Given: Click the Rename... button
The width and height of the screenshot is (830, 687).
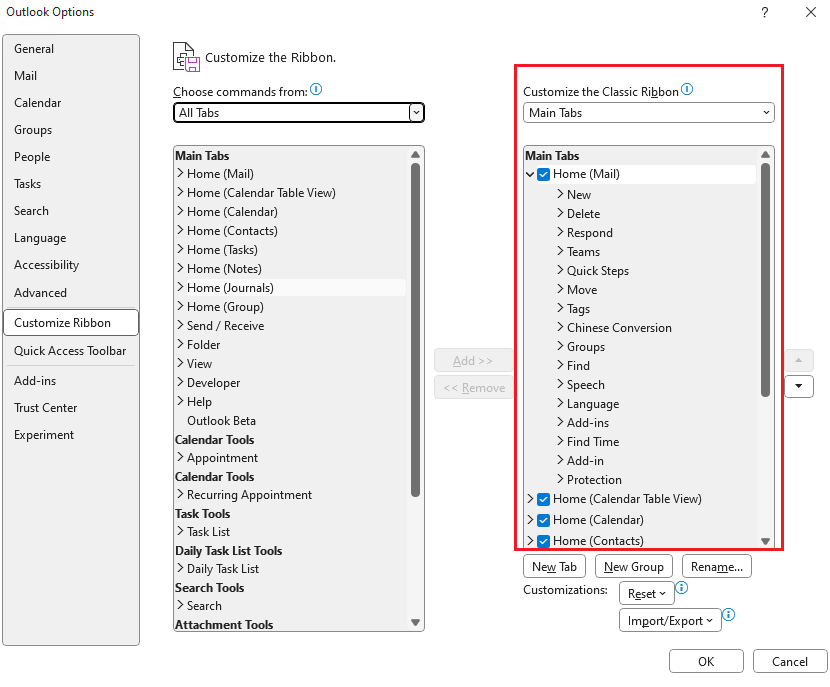Looking at the screenshot, I should point(717,567).
